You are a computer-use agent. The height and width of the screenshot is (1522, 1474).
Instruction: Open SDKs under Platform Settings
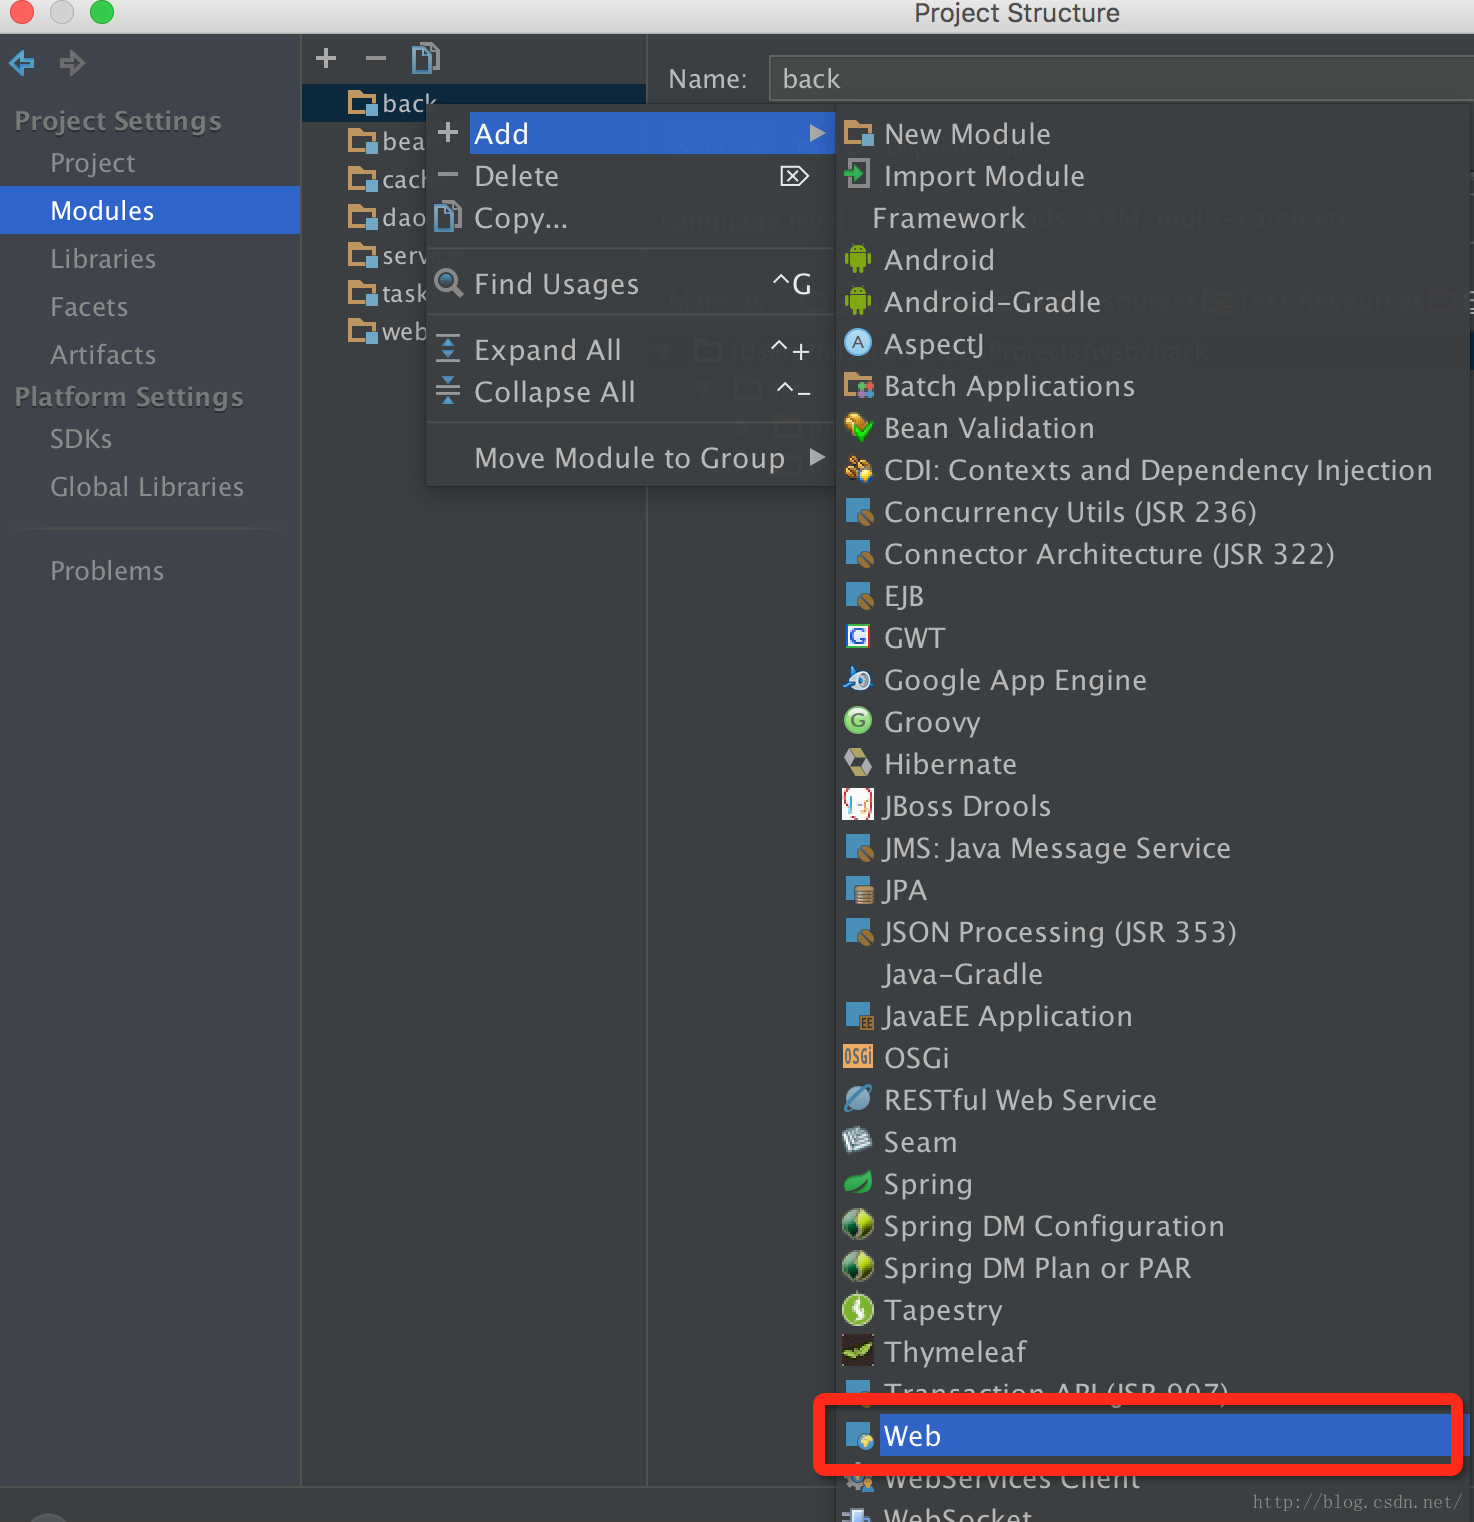point(81,439)
